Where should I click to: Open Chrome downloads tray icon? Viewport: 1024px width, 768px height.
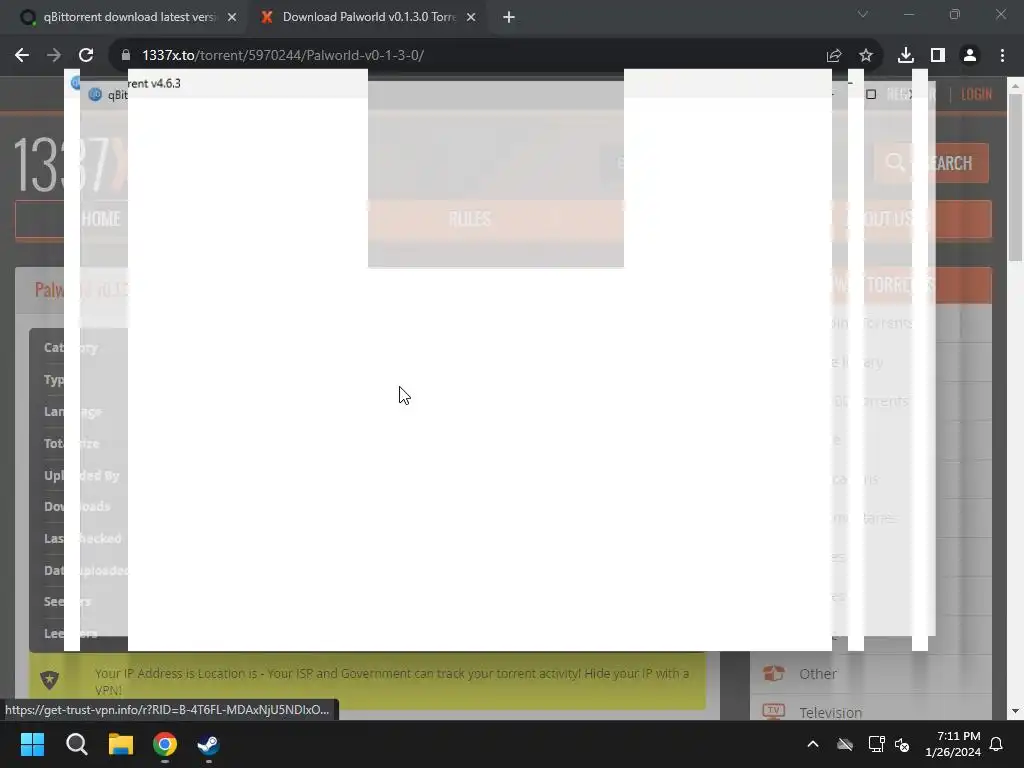pos(905,56)
